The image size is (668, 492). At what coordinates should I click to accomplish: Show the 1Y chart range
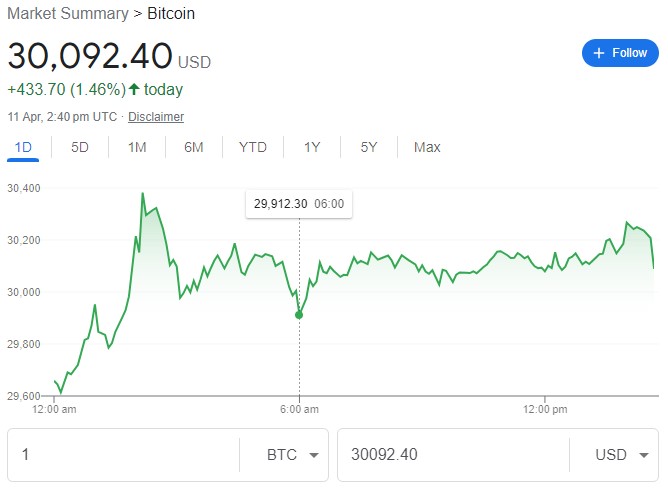point(312,147)
